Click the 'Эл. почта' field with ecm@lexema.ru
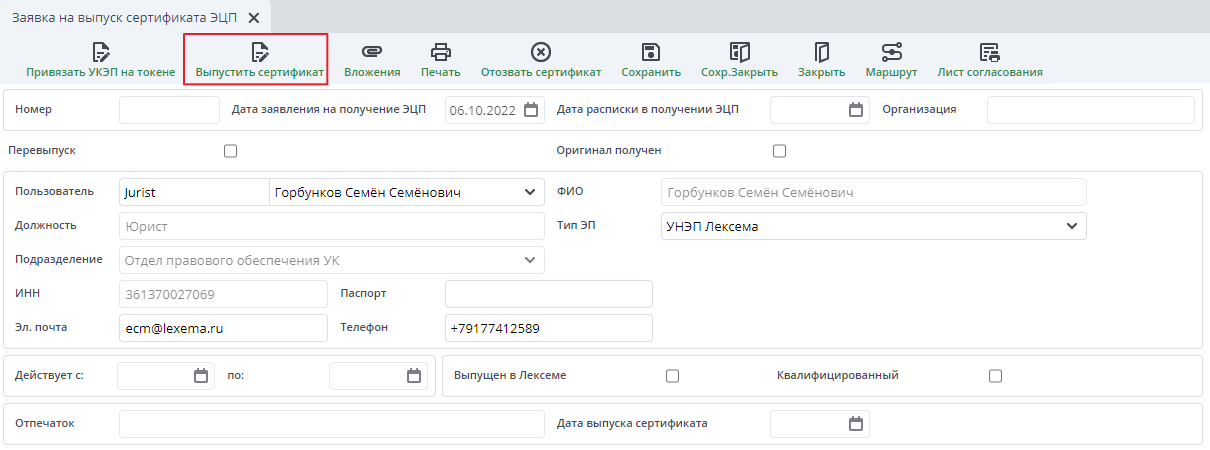1210x450 pixels. tap(223, 328)
